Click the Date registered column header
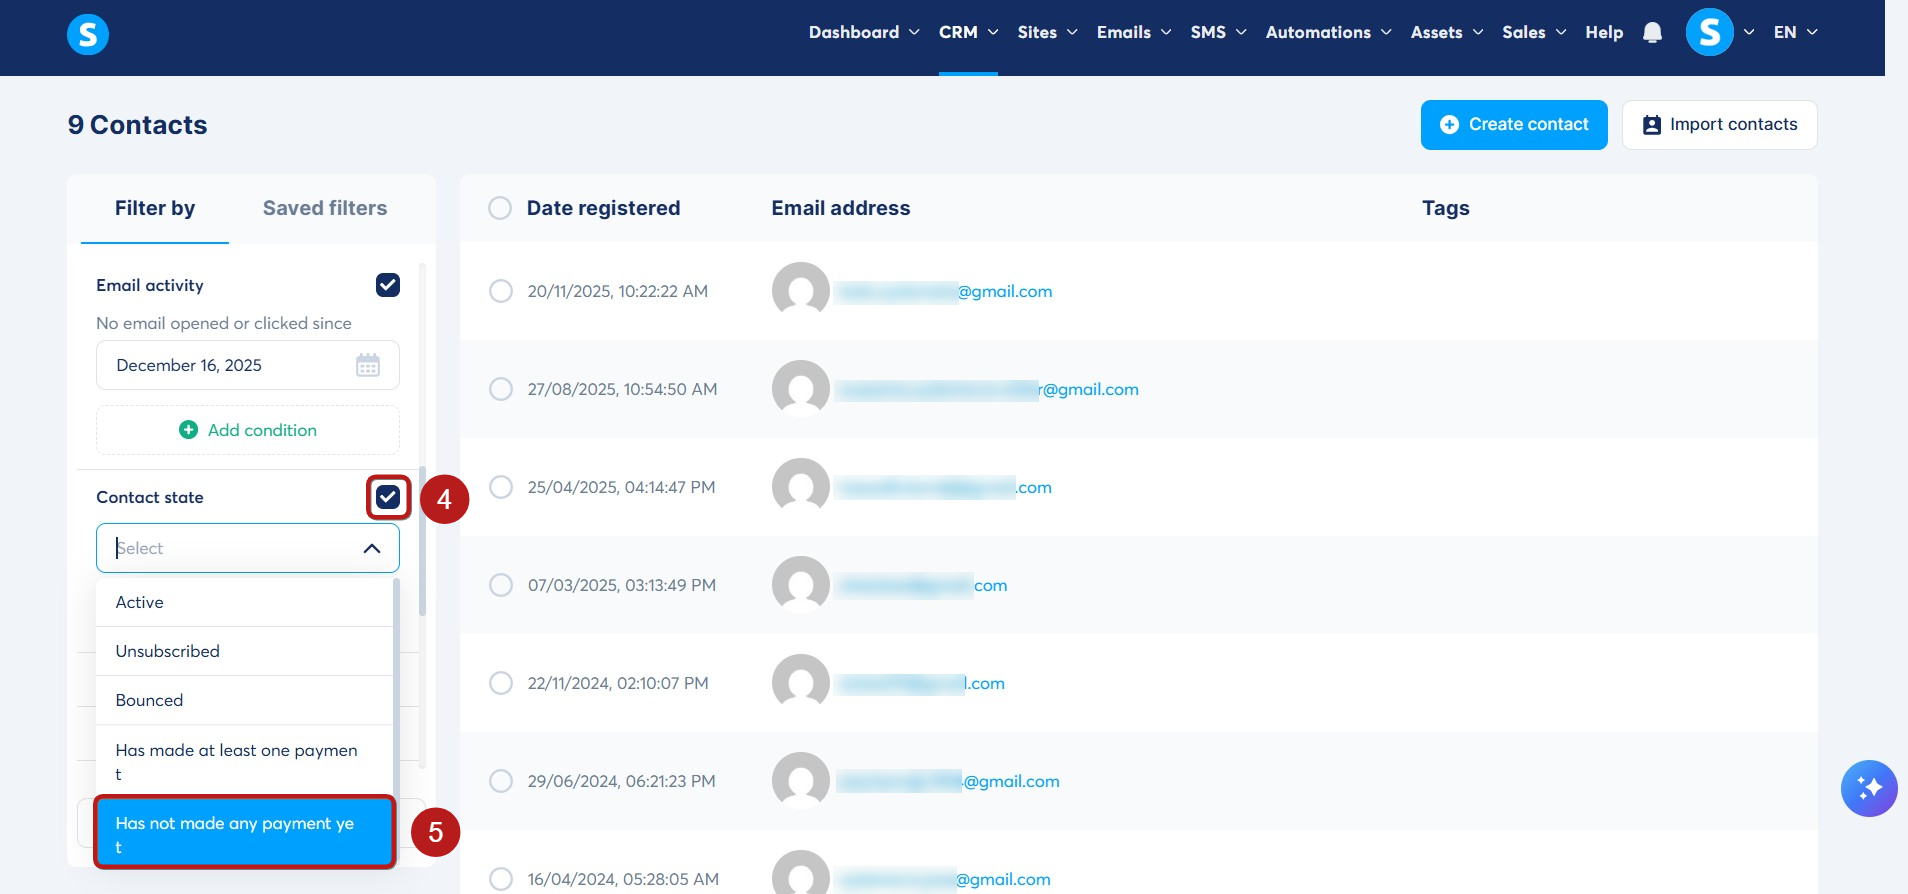 tap(603, 208)
